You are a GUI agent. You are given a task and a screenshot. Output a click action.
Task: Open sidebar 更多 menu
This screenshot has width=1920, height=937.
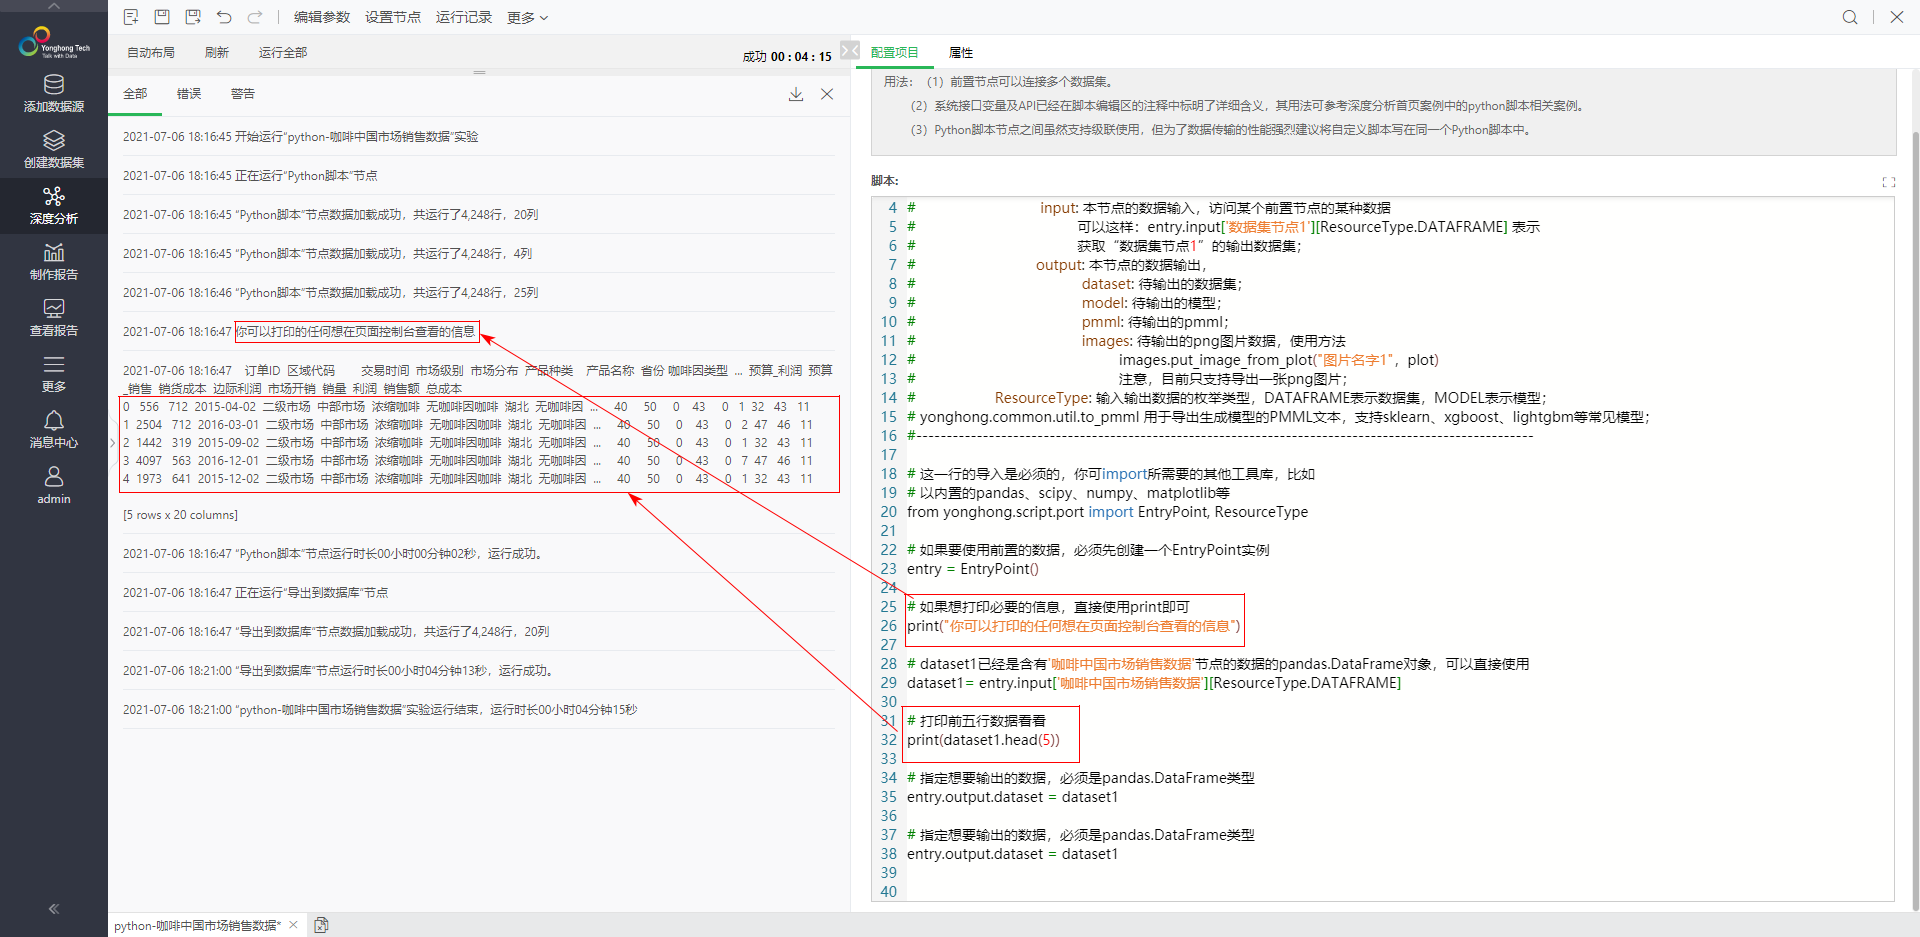point(54,374)
